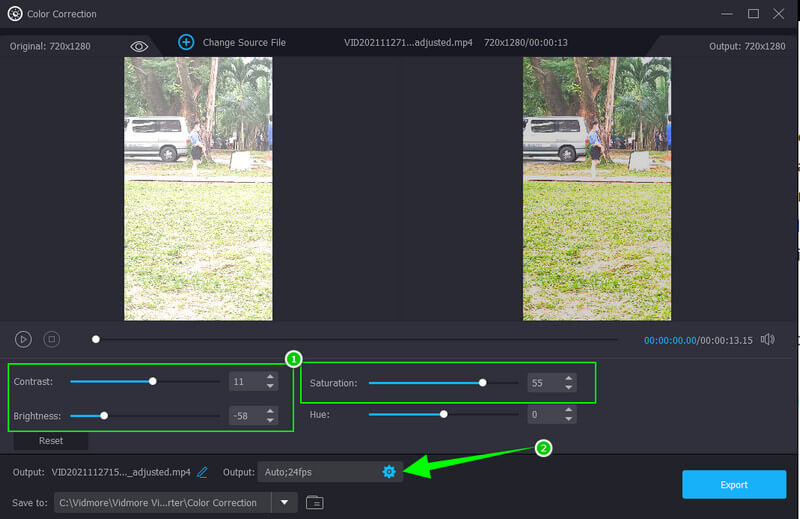Increase Contrast value with up arrow

(x=269, y=377)
